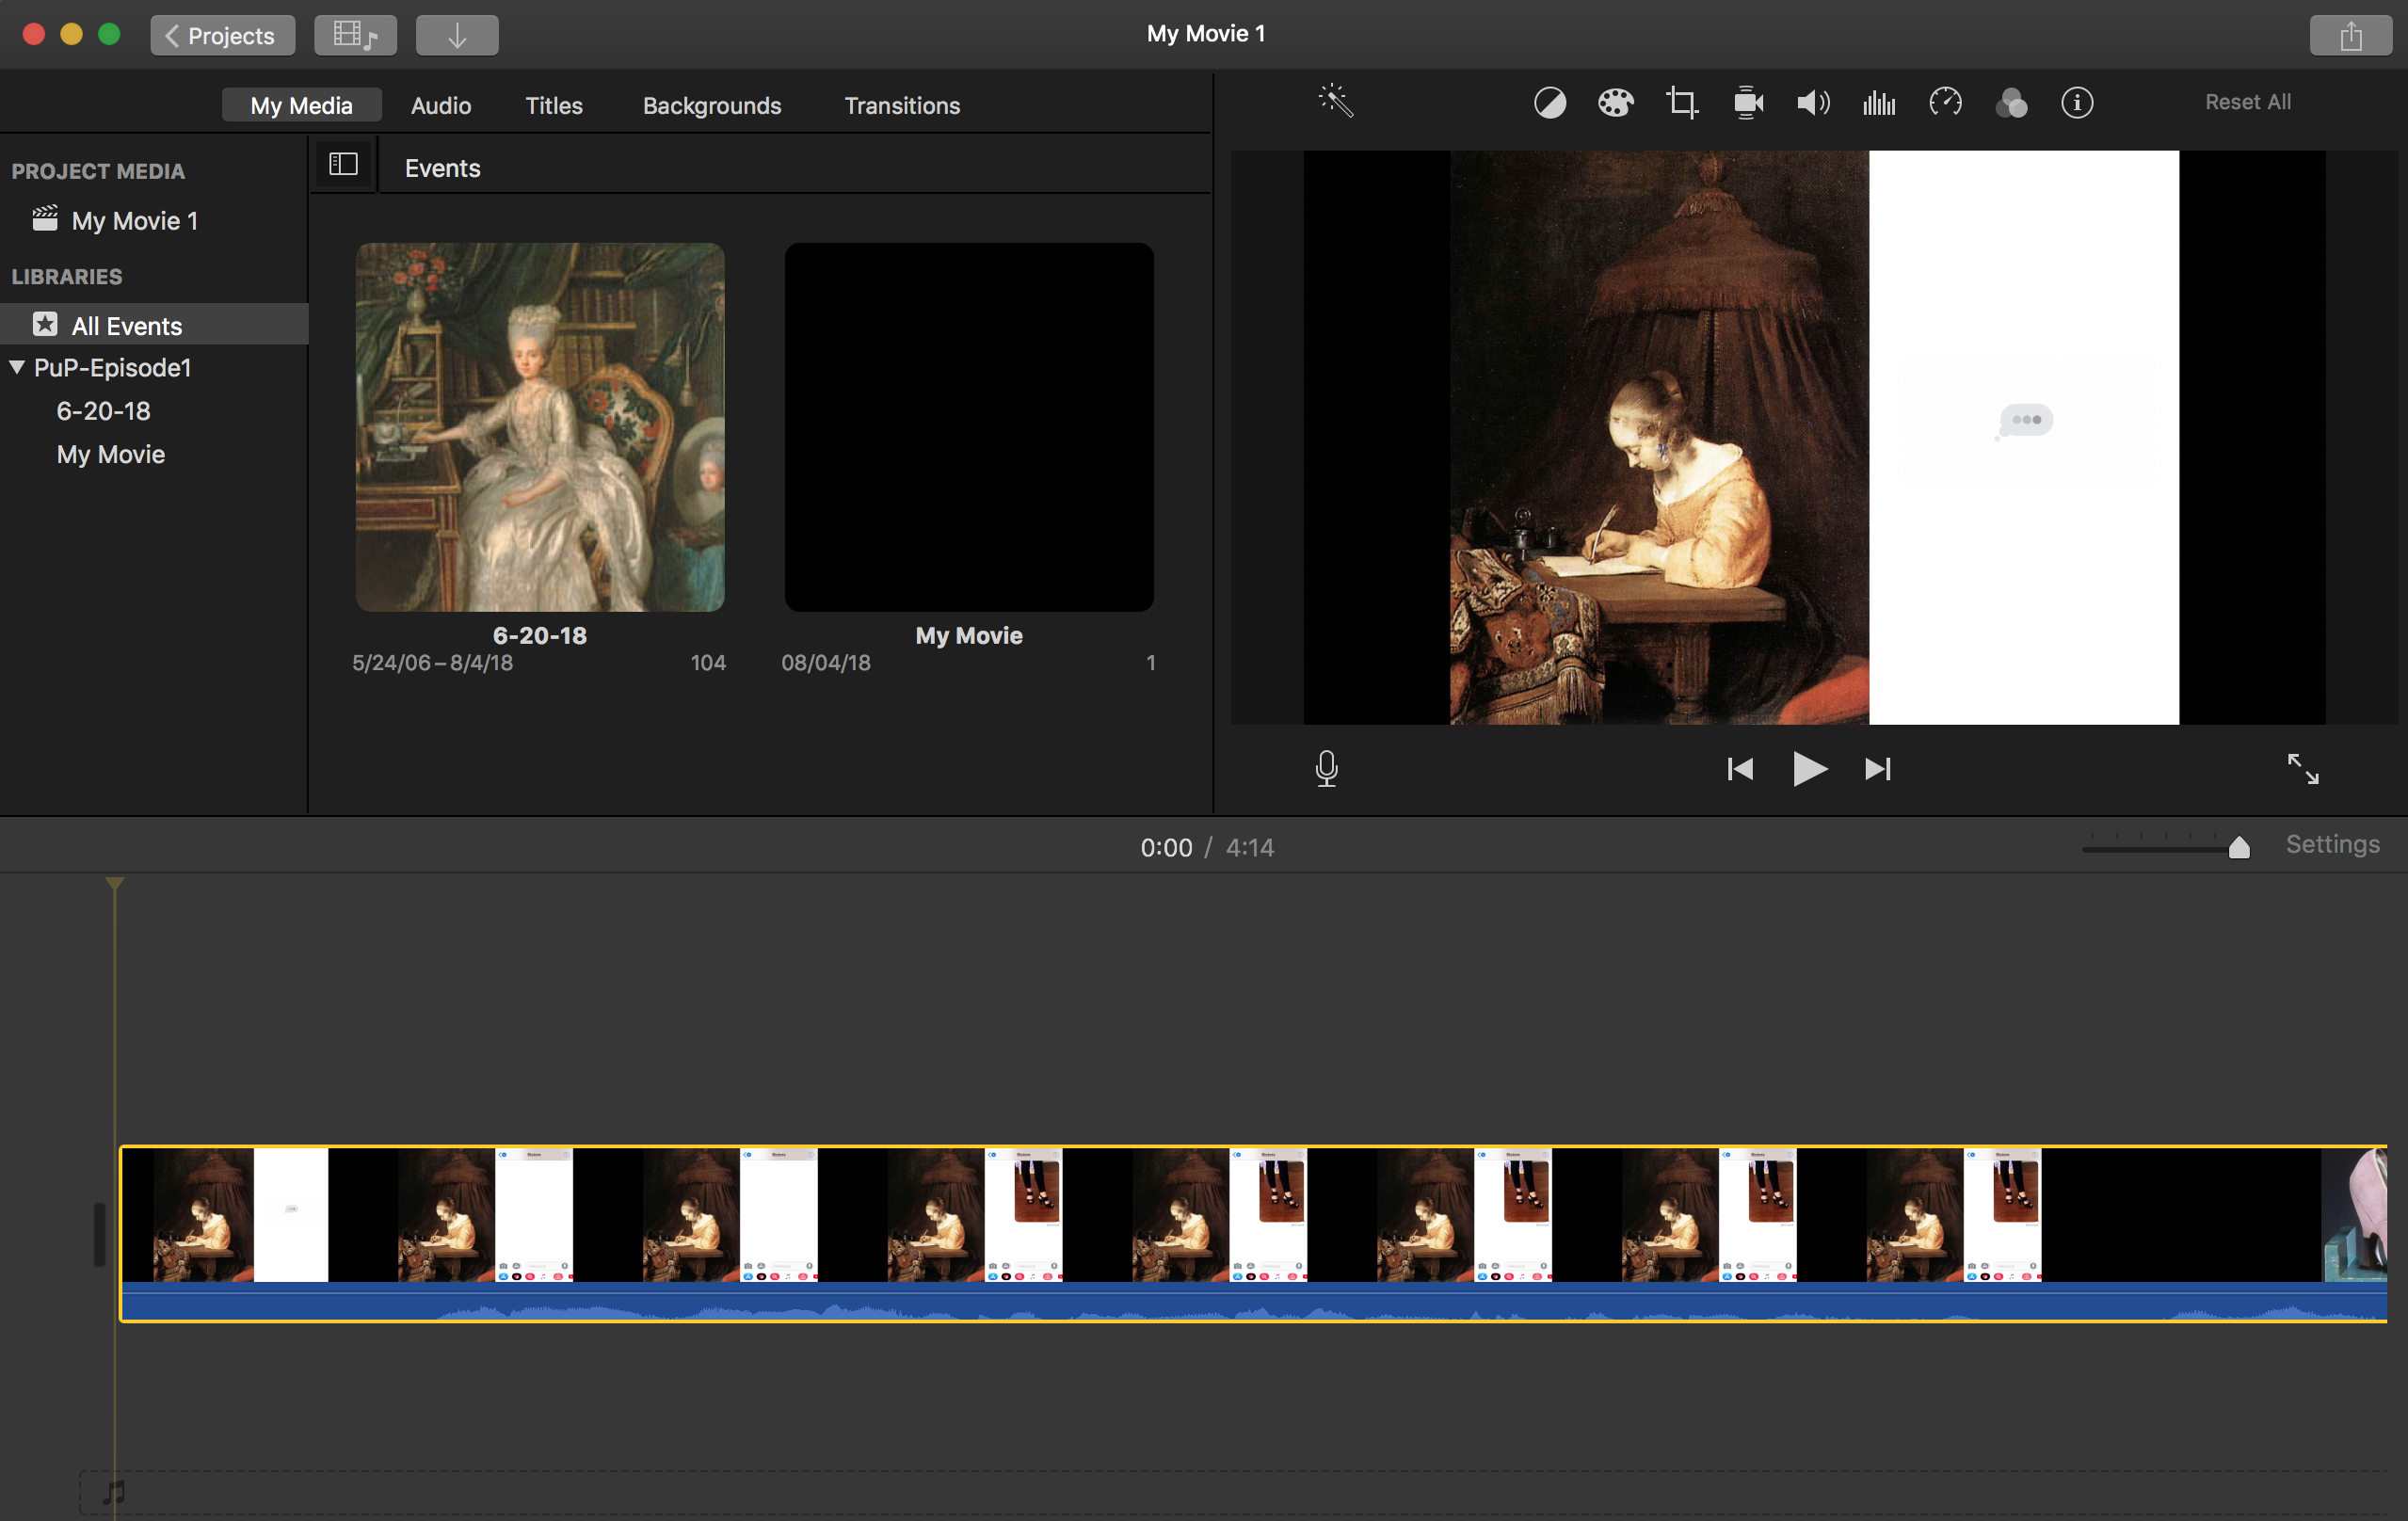Click the magic wand auto-enhance icon
The height and width of the screenshot is (1521, 2408).
pos(1336,102)
